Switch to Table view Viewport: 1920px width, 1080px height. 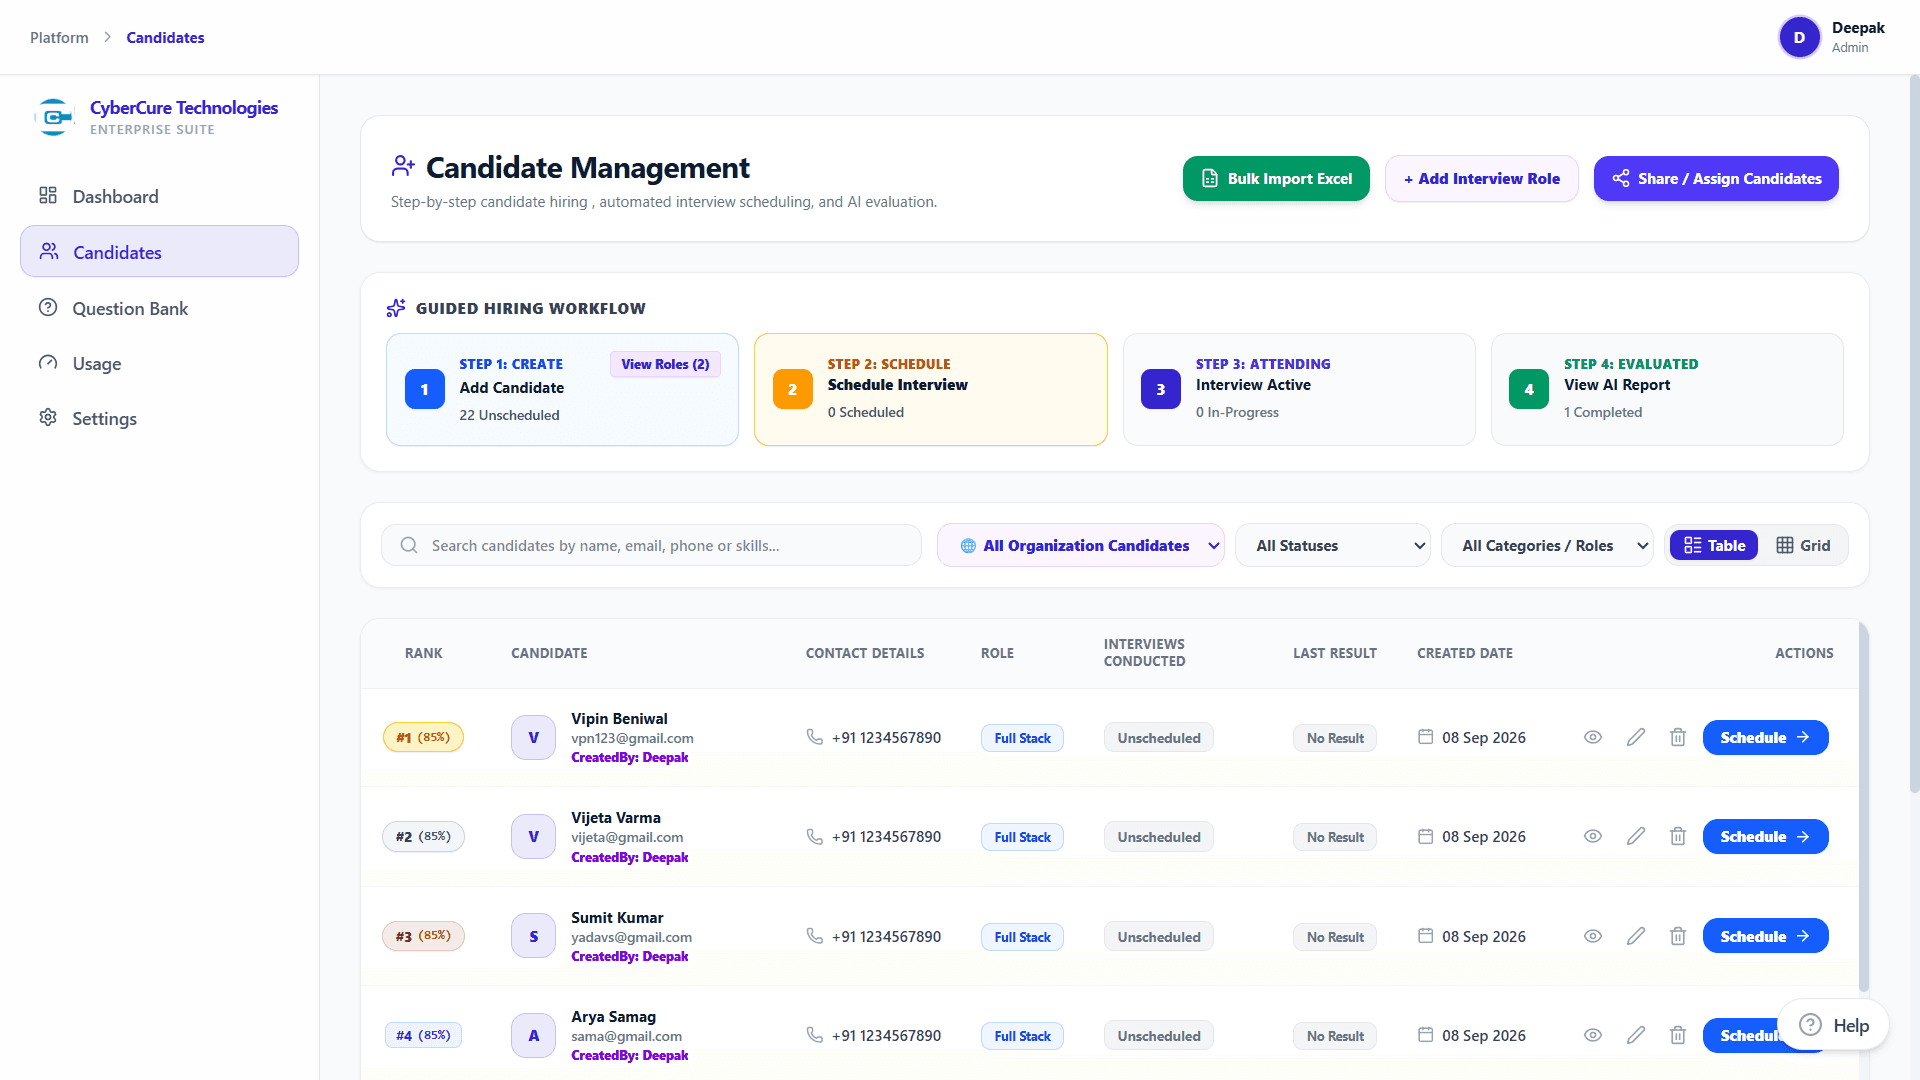1714,545
